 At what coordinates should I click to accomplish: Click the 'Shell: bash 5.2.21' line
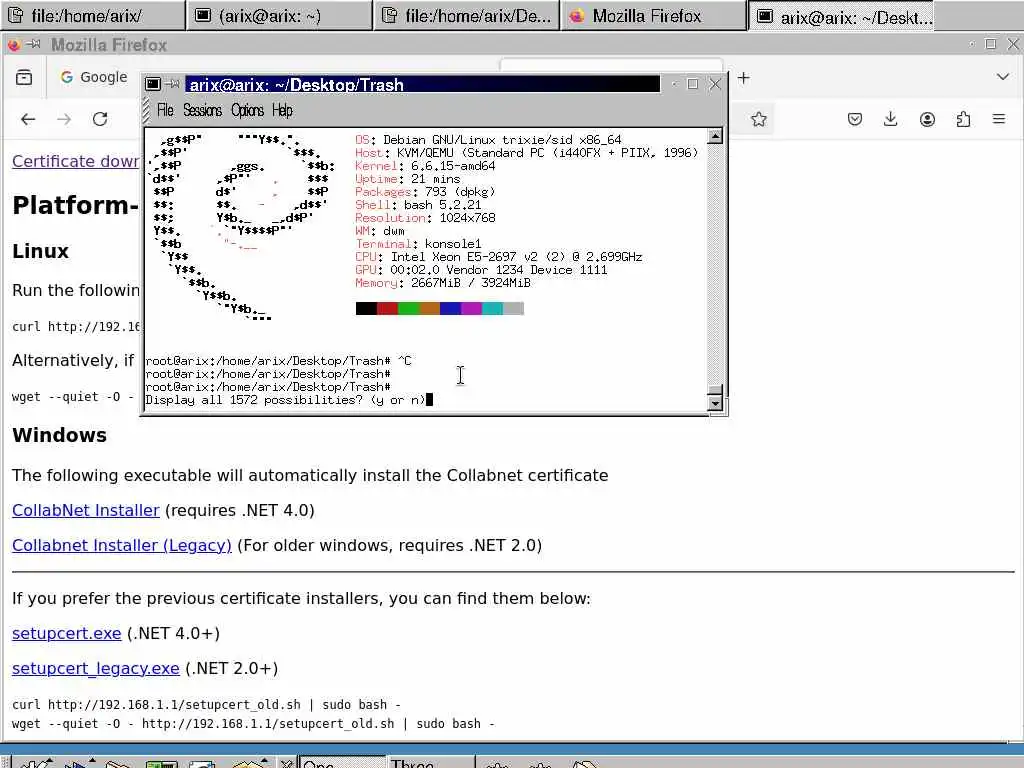point(418,205)
